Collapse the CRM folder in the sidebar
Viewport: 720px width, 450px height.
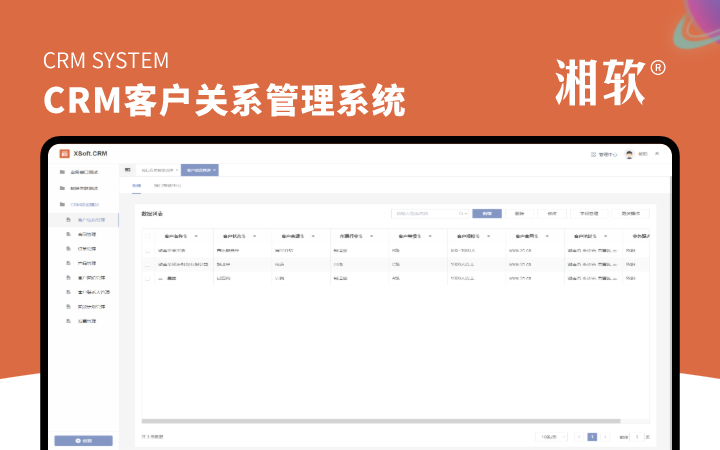tap(62, 203)
